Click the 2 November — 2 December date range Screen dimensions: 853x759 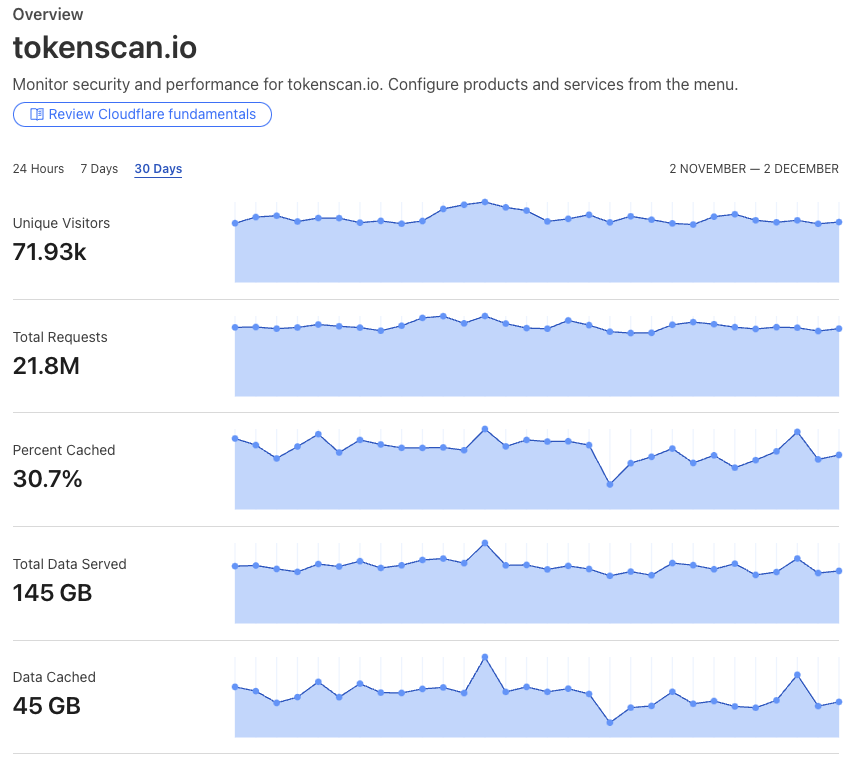754,169
